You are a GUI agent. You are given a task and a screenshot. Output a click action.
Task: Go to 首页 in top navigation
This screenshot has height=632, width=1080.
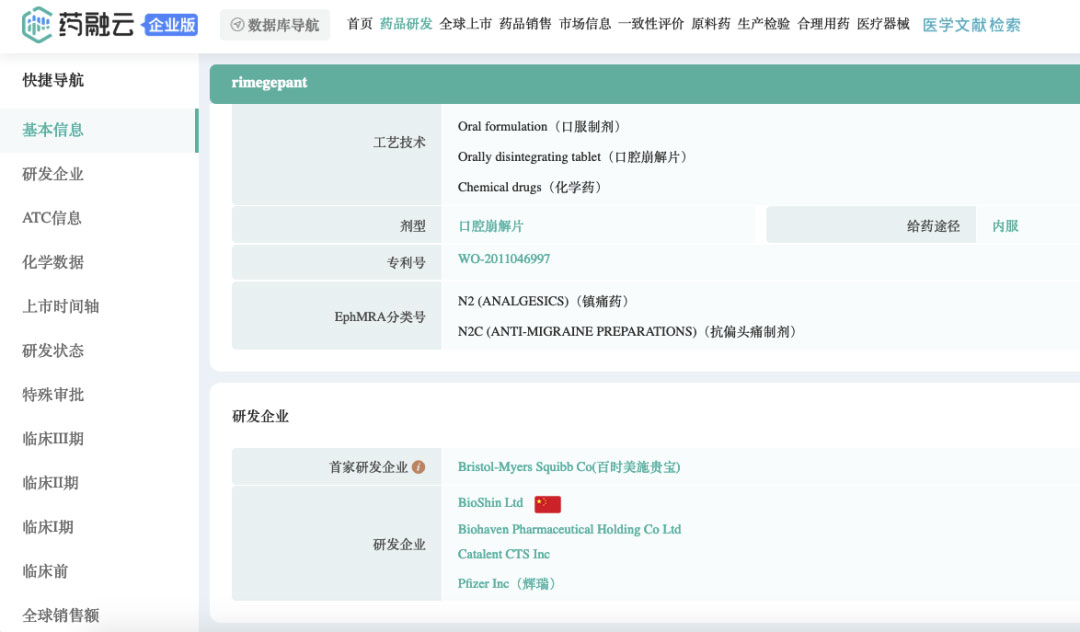coord(360,24)
